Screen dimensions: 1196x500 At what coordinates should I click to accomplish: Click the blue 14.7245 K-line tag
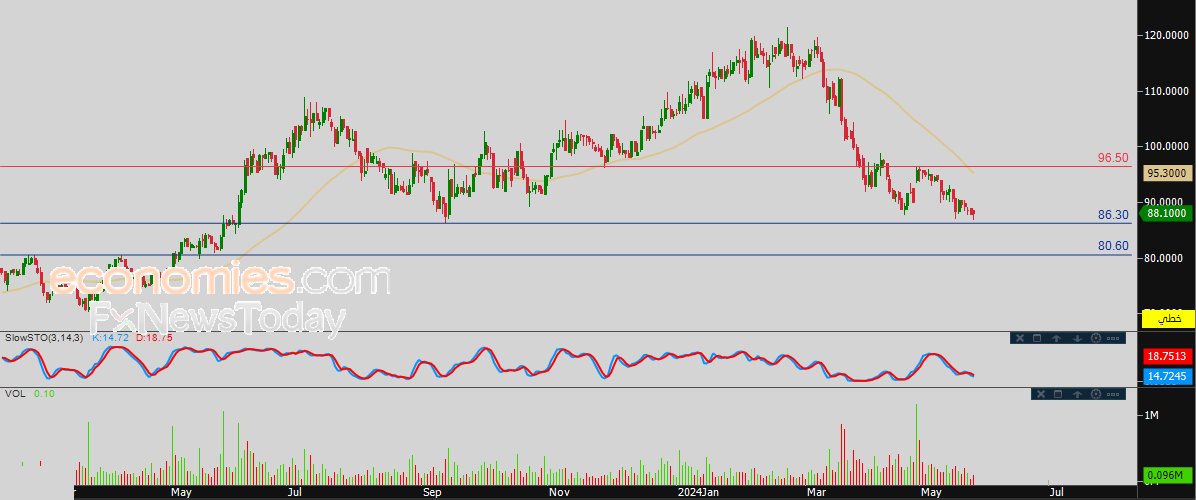point(1168,376)
